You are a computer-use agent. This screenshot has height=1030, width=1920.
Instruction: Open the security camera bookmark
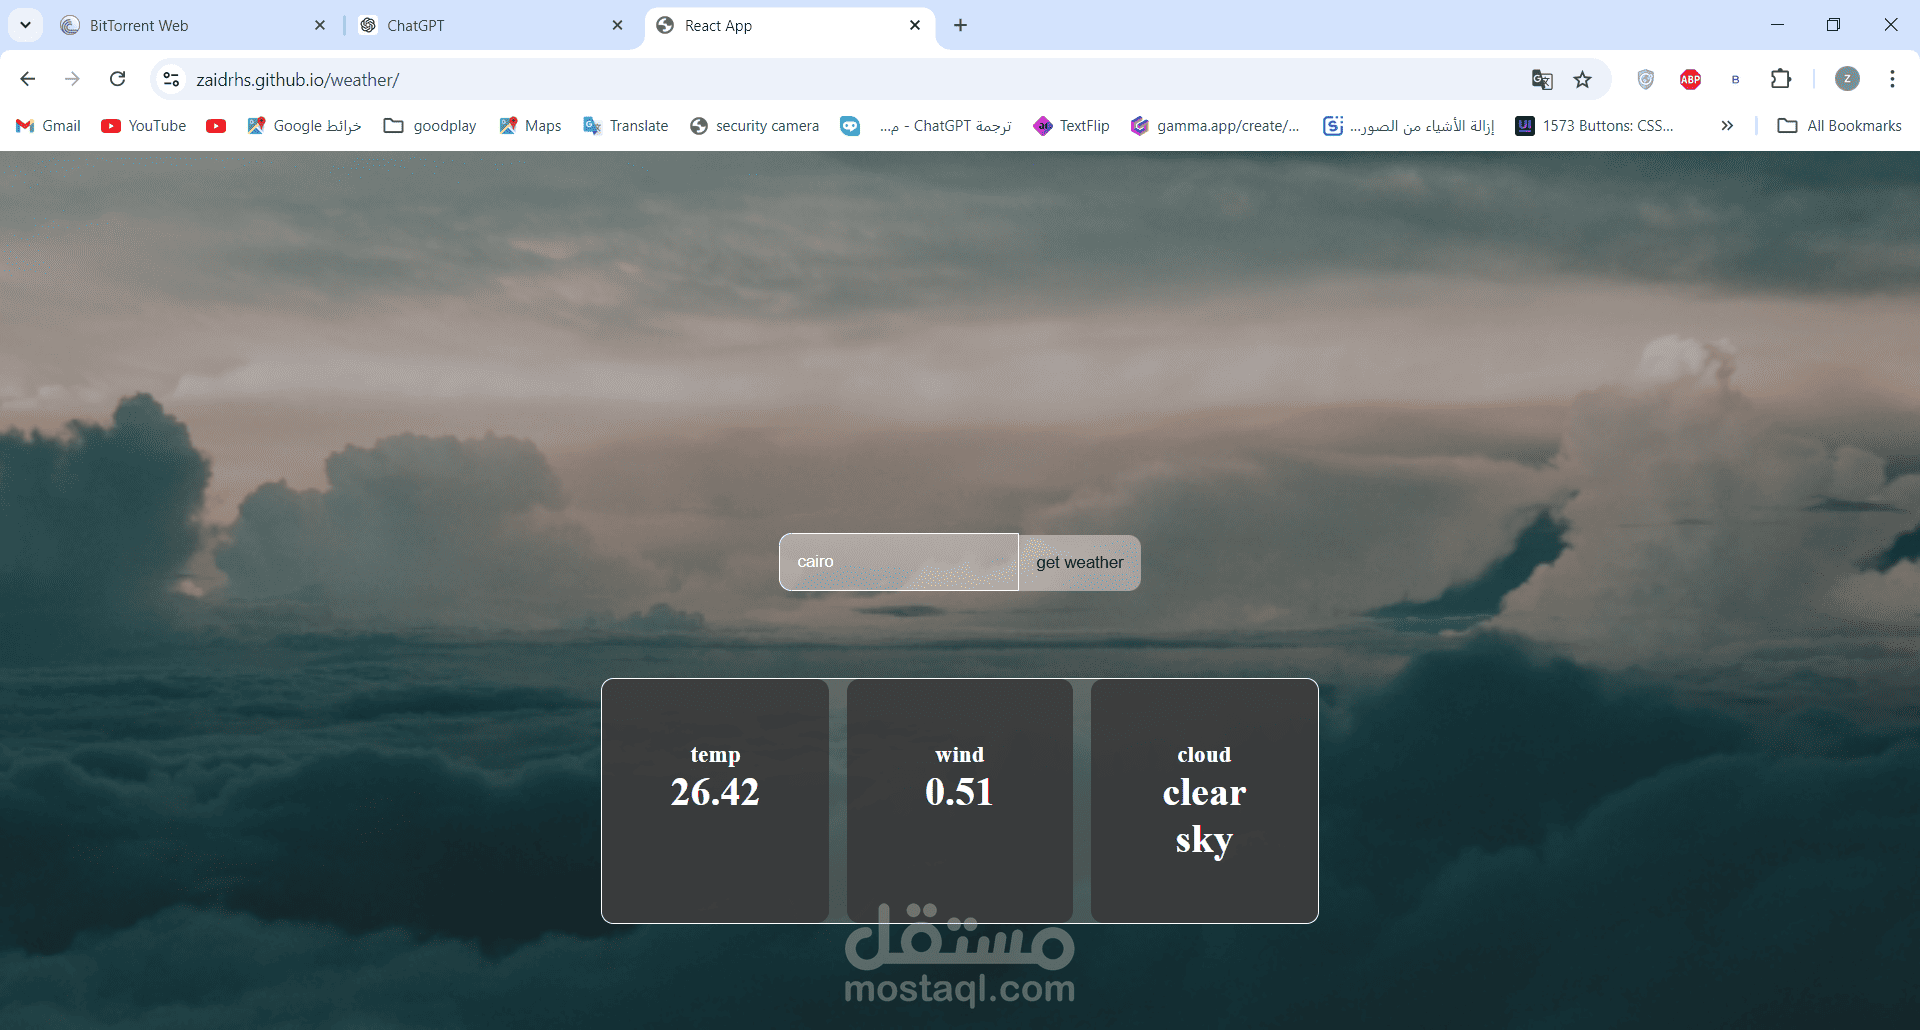[754, 125]
